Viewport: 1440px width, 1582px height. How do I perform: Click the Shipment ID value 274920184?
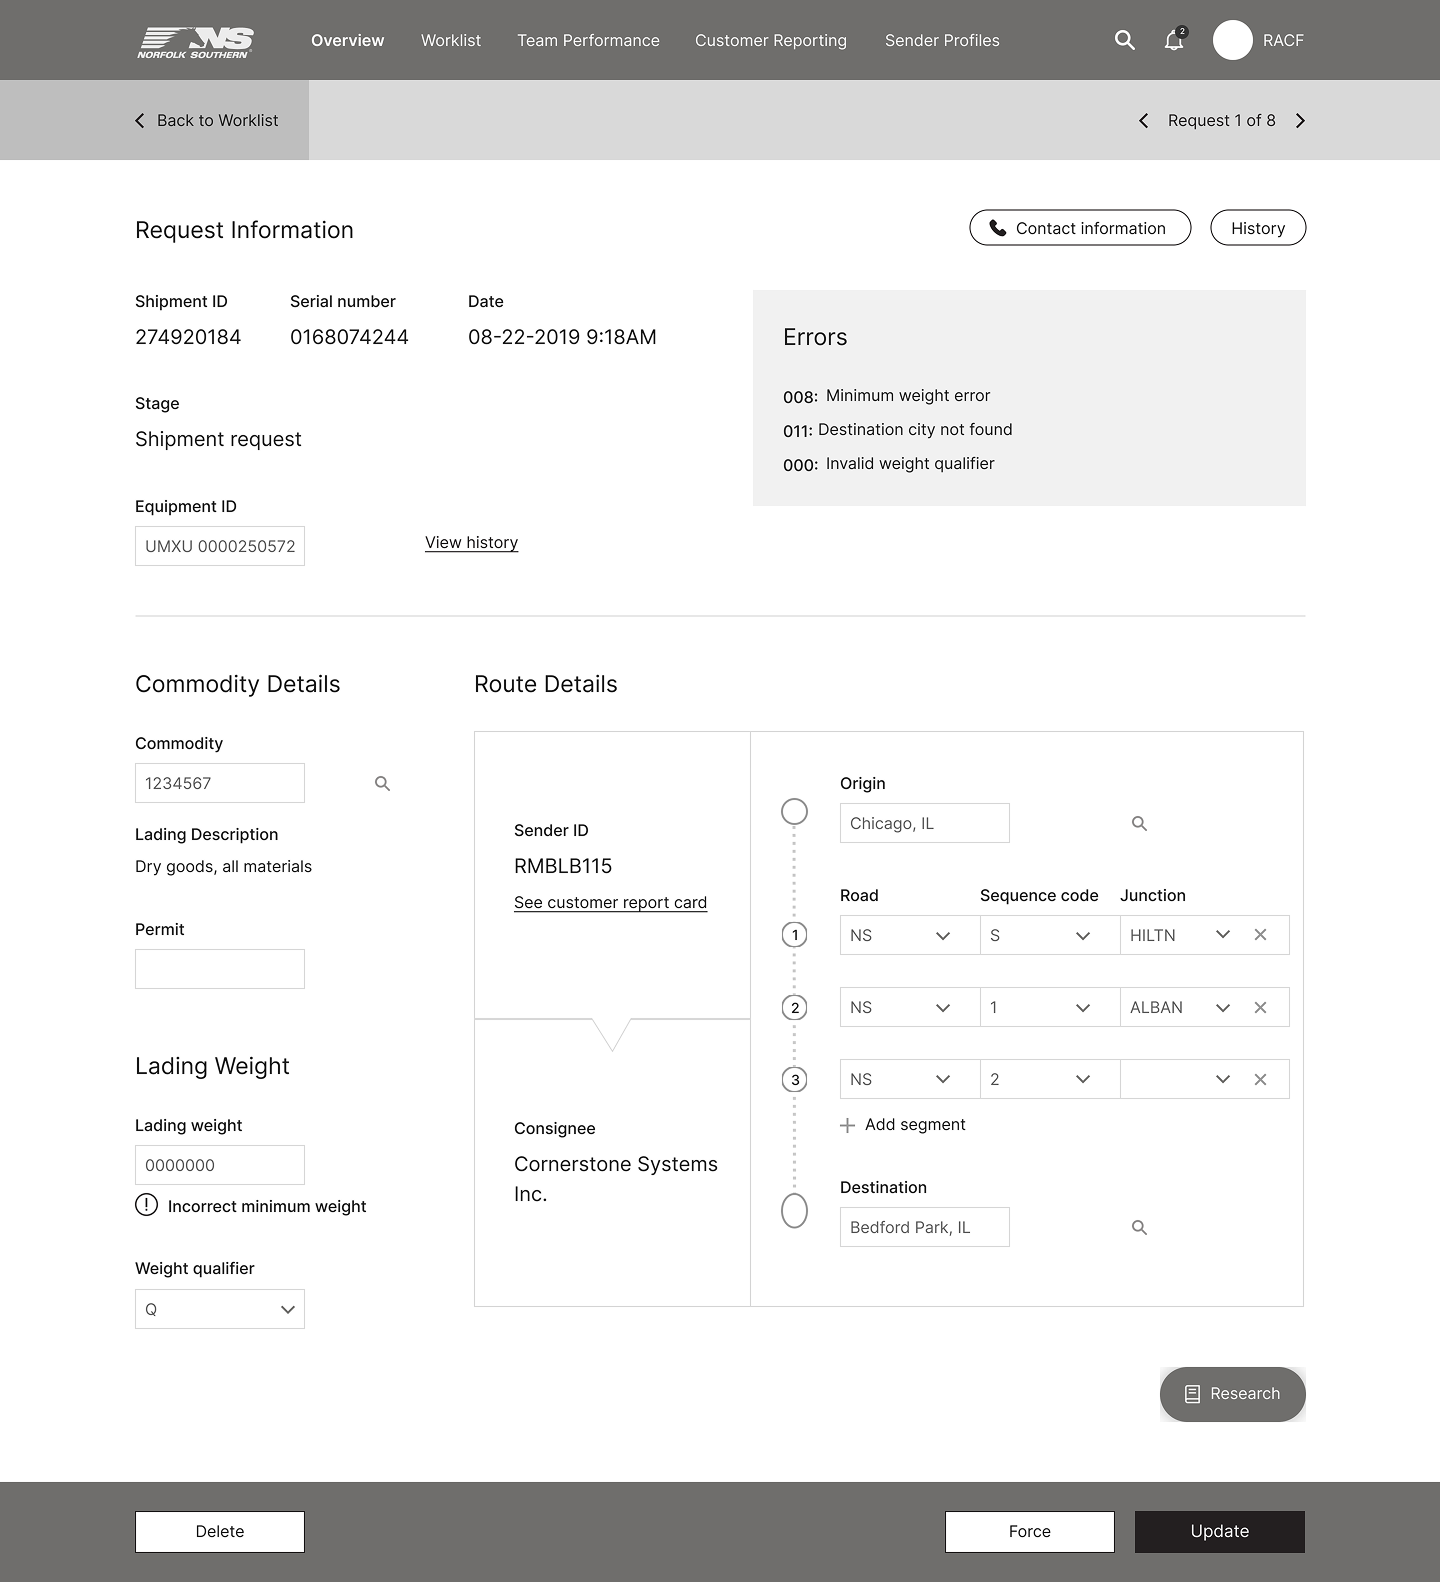point(188,337)
